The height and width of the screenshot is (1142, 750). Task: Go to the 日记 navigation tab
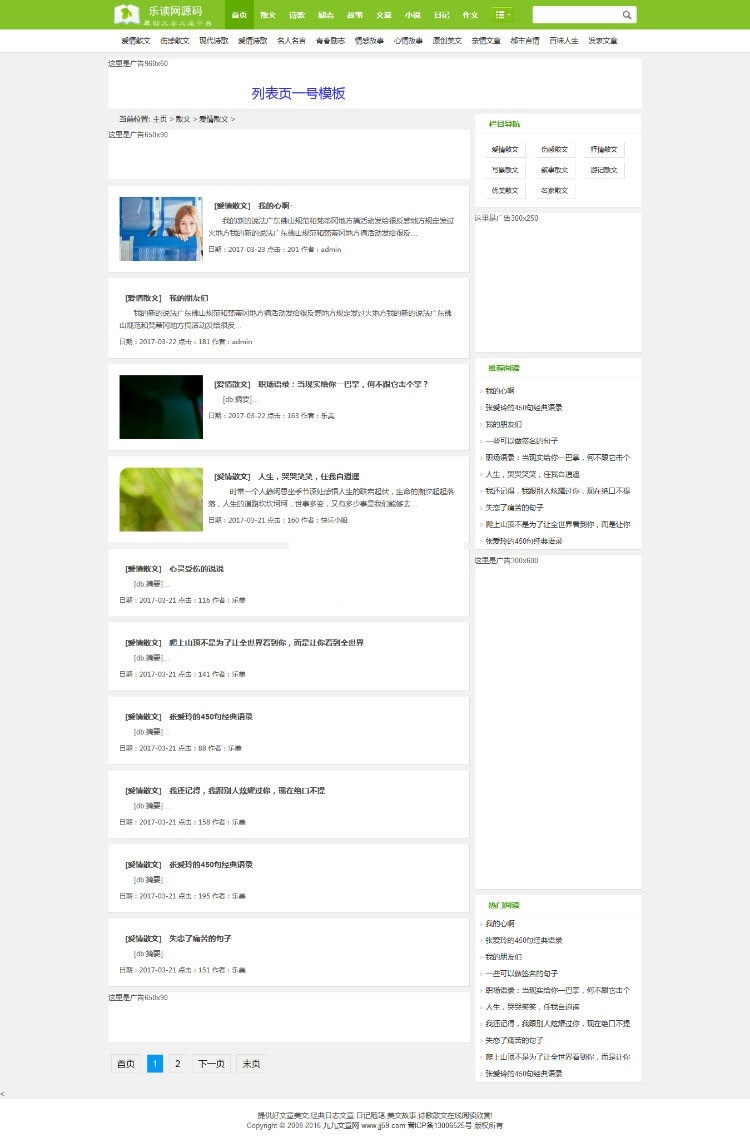tap(441, 15)
